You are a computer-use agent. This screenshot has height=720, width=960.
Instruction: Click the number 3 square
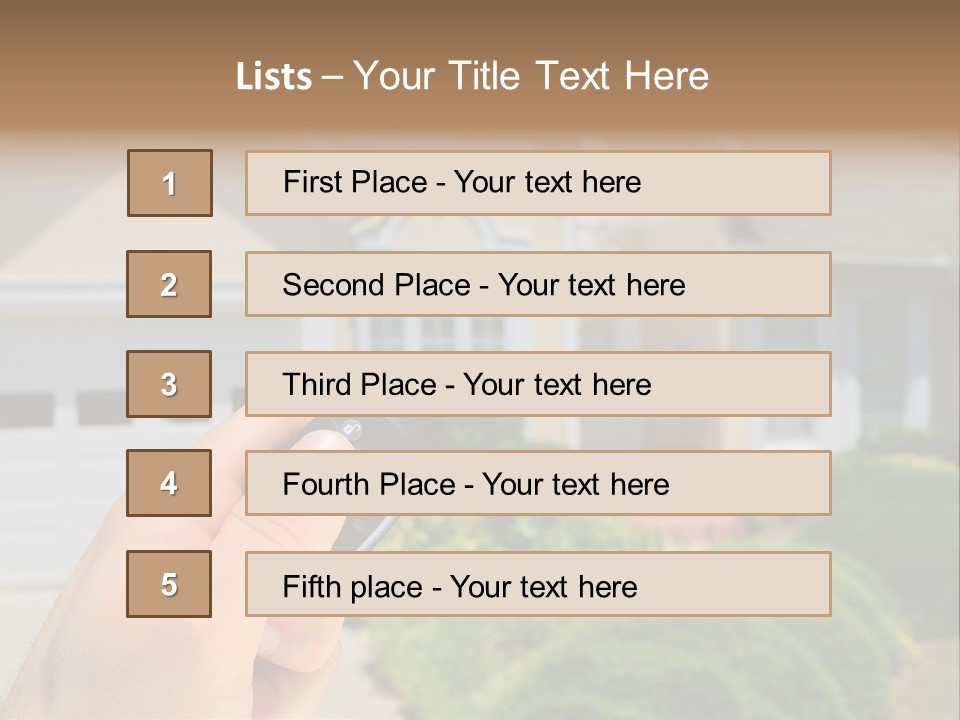coord(169,384)
